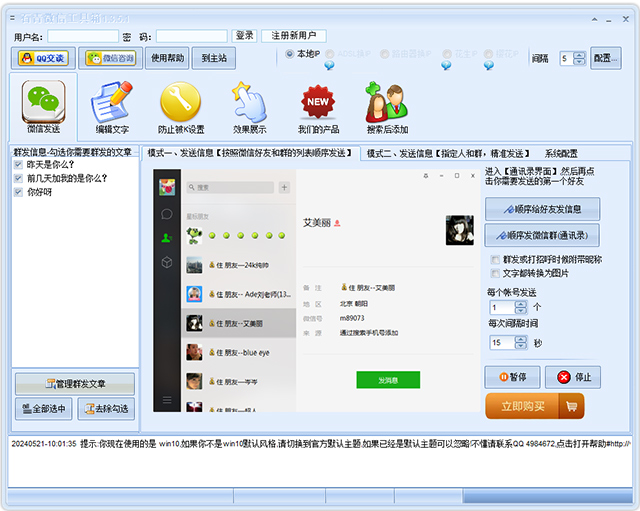The width and height of the screenshot is (640, 511).
Task: Adjust the 每次间隔时间 spinner arrows
Action: click(x=521, y=342)
